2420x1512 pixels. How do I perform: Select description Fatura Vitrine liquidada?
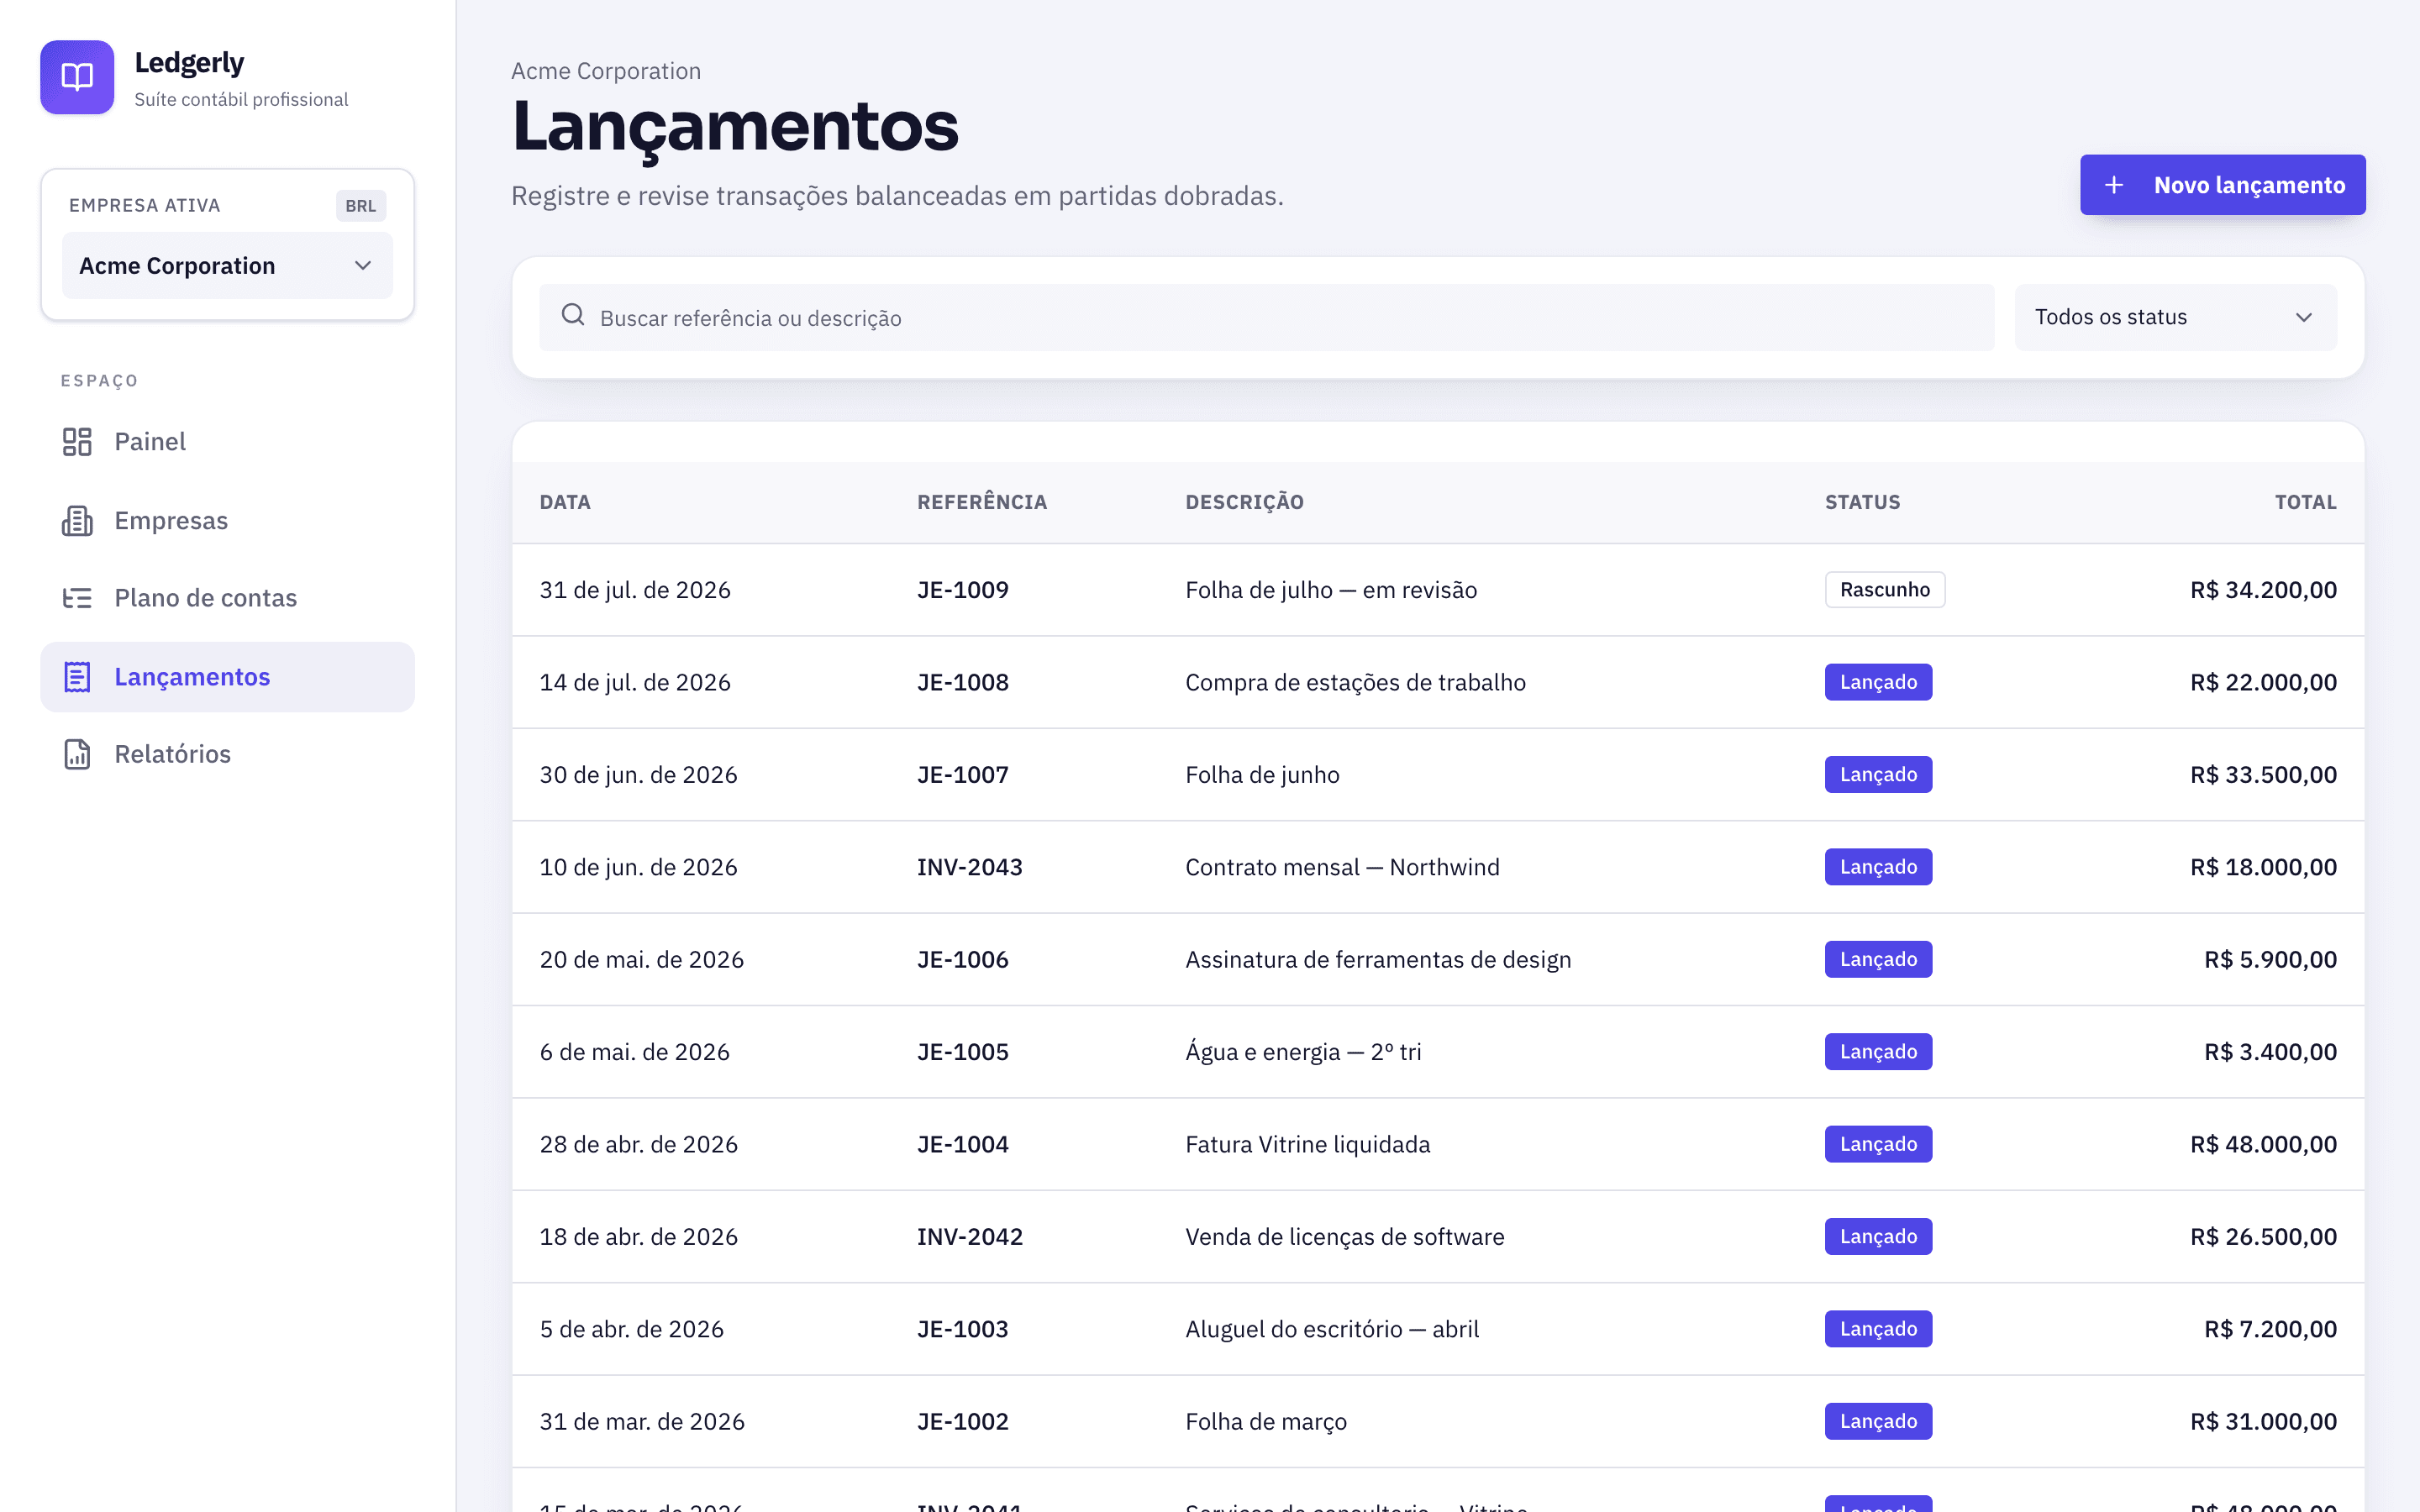pos(1307,1144)
